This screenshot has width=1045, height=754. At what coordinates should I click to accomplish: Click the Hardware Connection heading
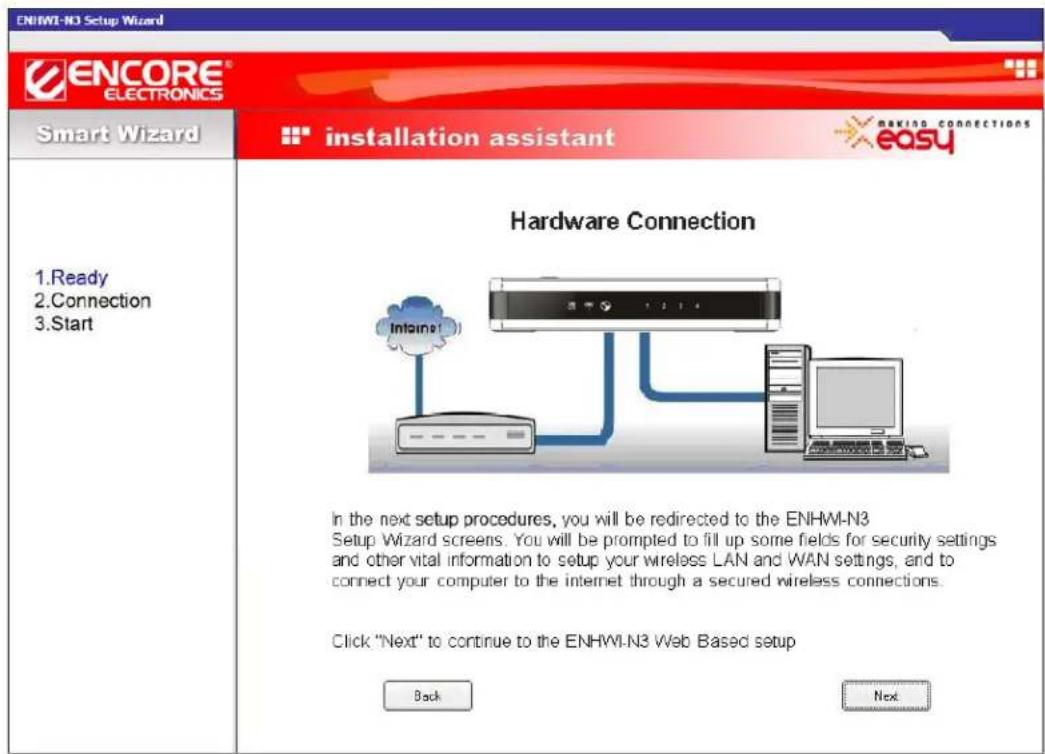pos(632,221)
